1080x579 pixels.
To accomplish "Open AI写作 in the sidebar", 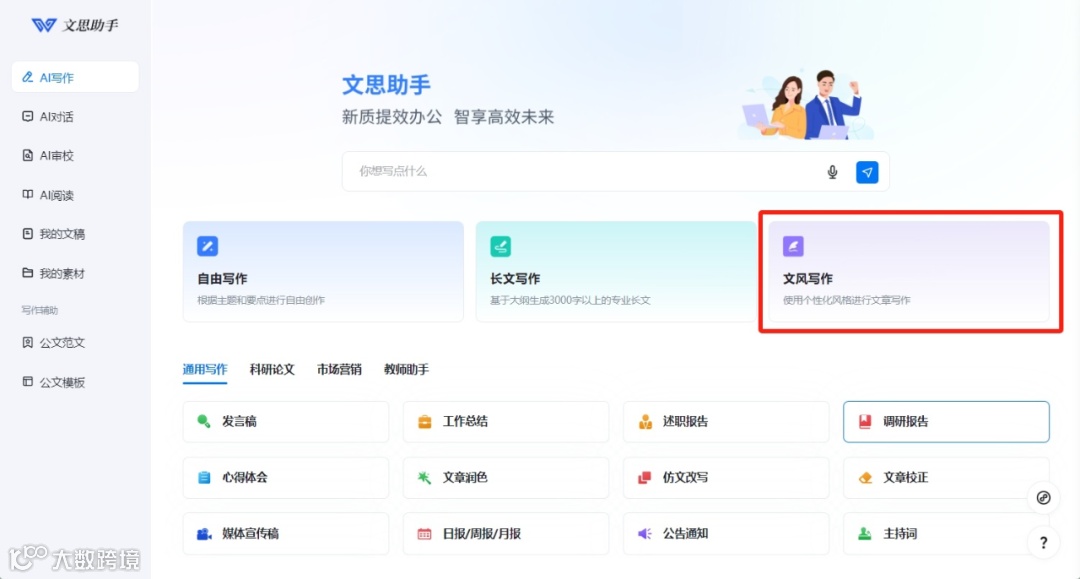I will (x=75, y=77).
